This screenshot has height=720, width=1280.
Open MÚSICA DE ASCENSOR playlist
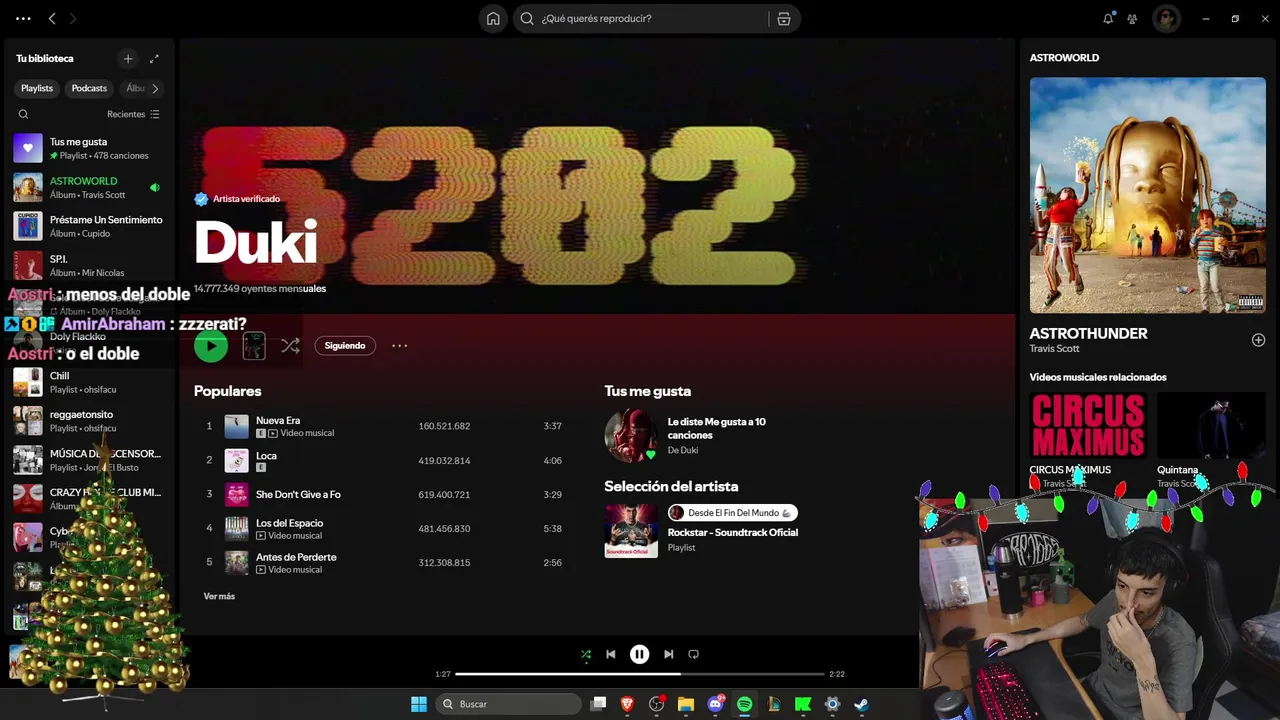pyautogui.click(x=88, y=460)
